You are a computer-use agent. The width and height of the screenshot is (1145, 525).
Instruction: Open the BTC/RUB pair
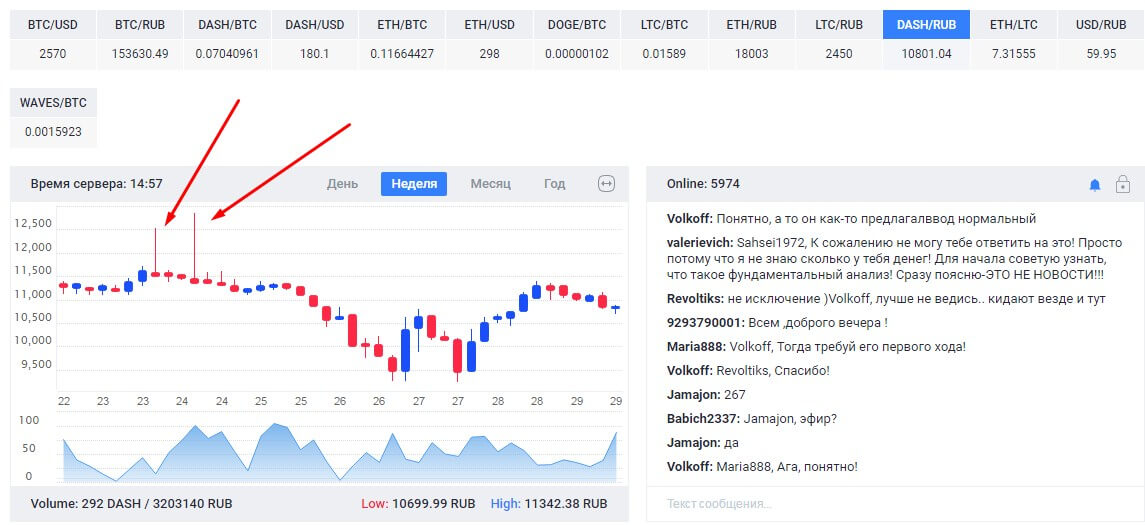[x=140, y=39]
